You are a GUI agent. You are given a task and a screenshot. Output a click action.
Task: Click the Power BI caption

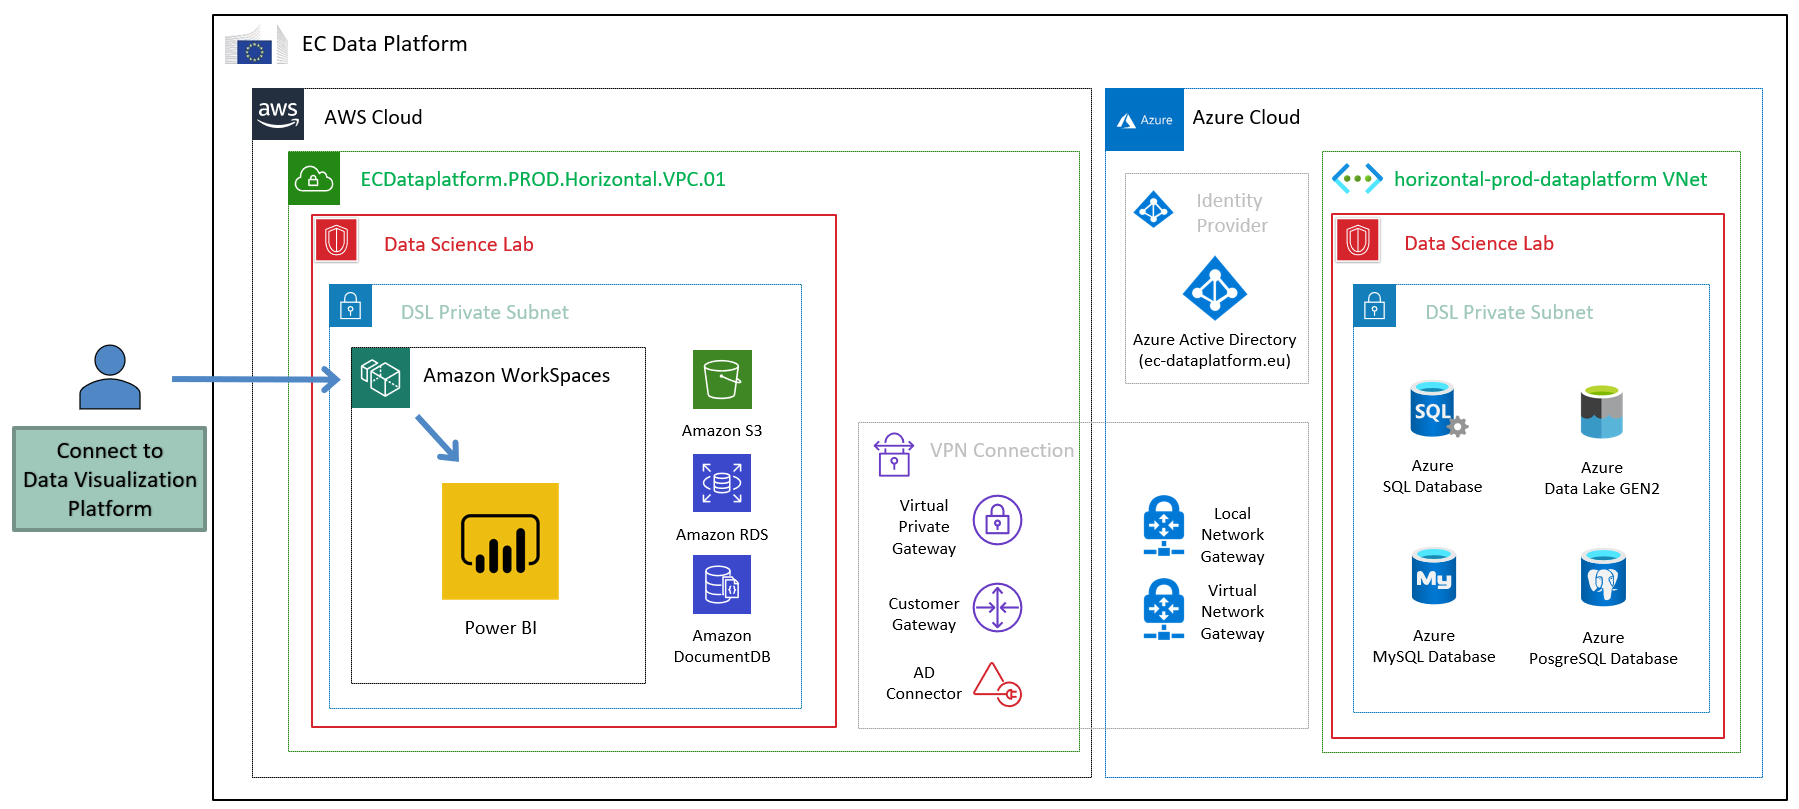click(x=501, y=628)
